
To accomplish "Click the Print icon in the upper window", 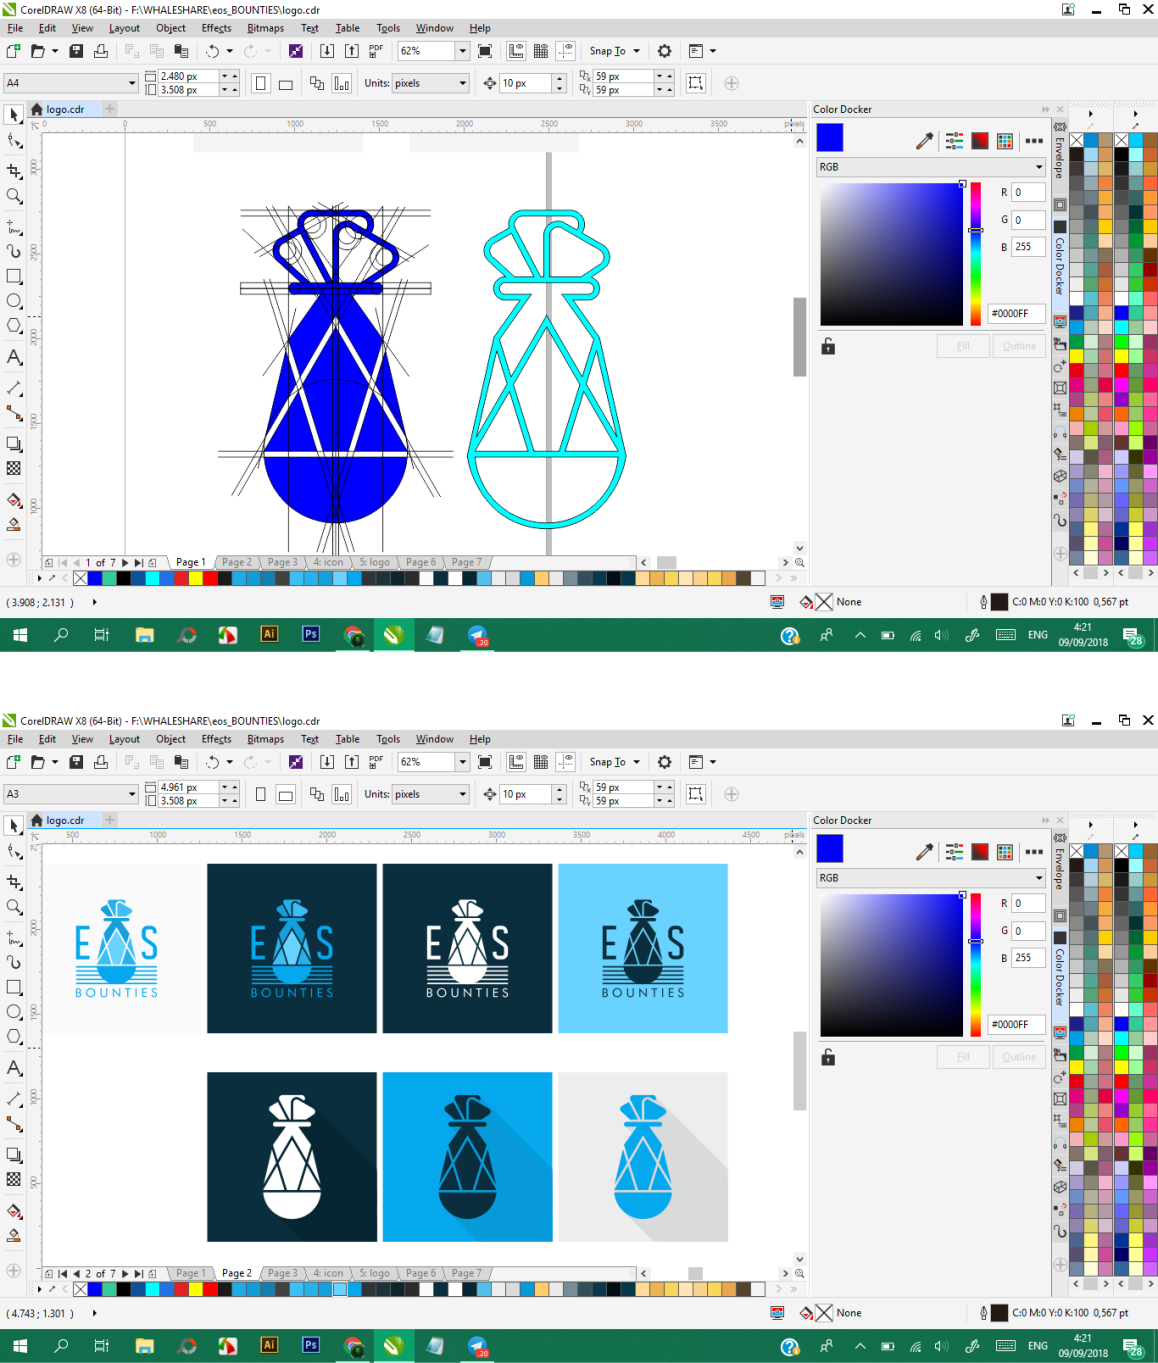I will [x=100, y=51].
